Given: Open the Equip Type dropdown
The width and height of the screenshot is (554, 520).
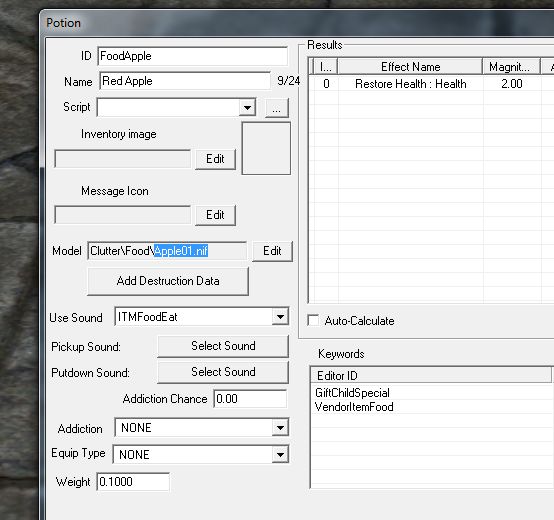Looking at the screenshot, I should (280, 454).
